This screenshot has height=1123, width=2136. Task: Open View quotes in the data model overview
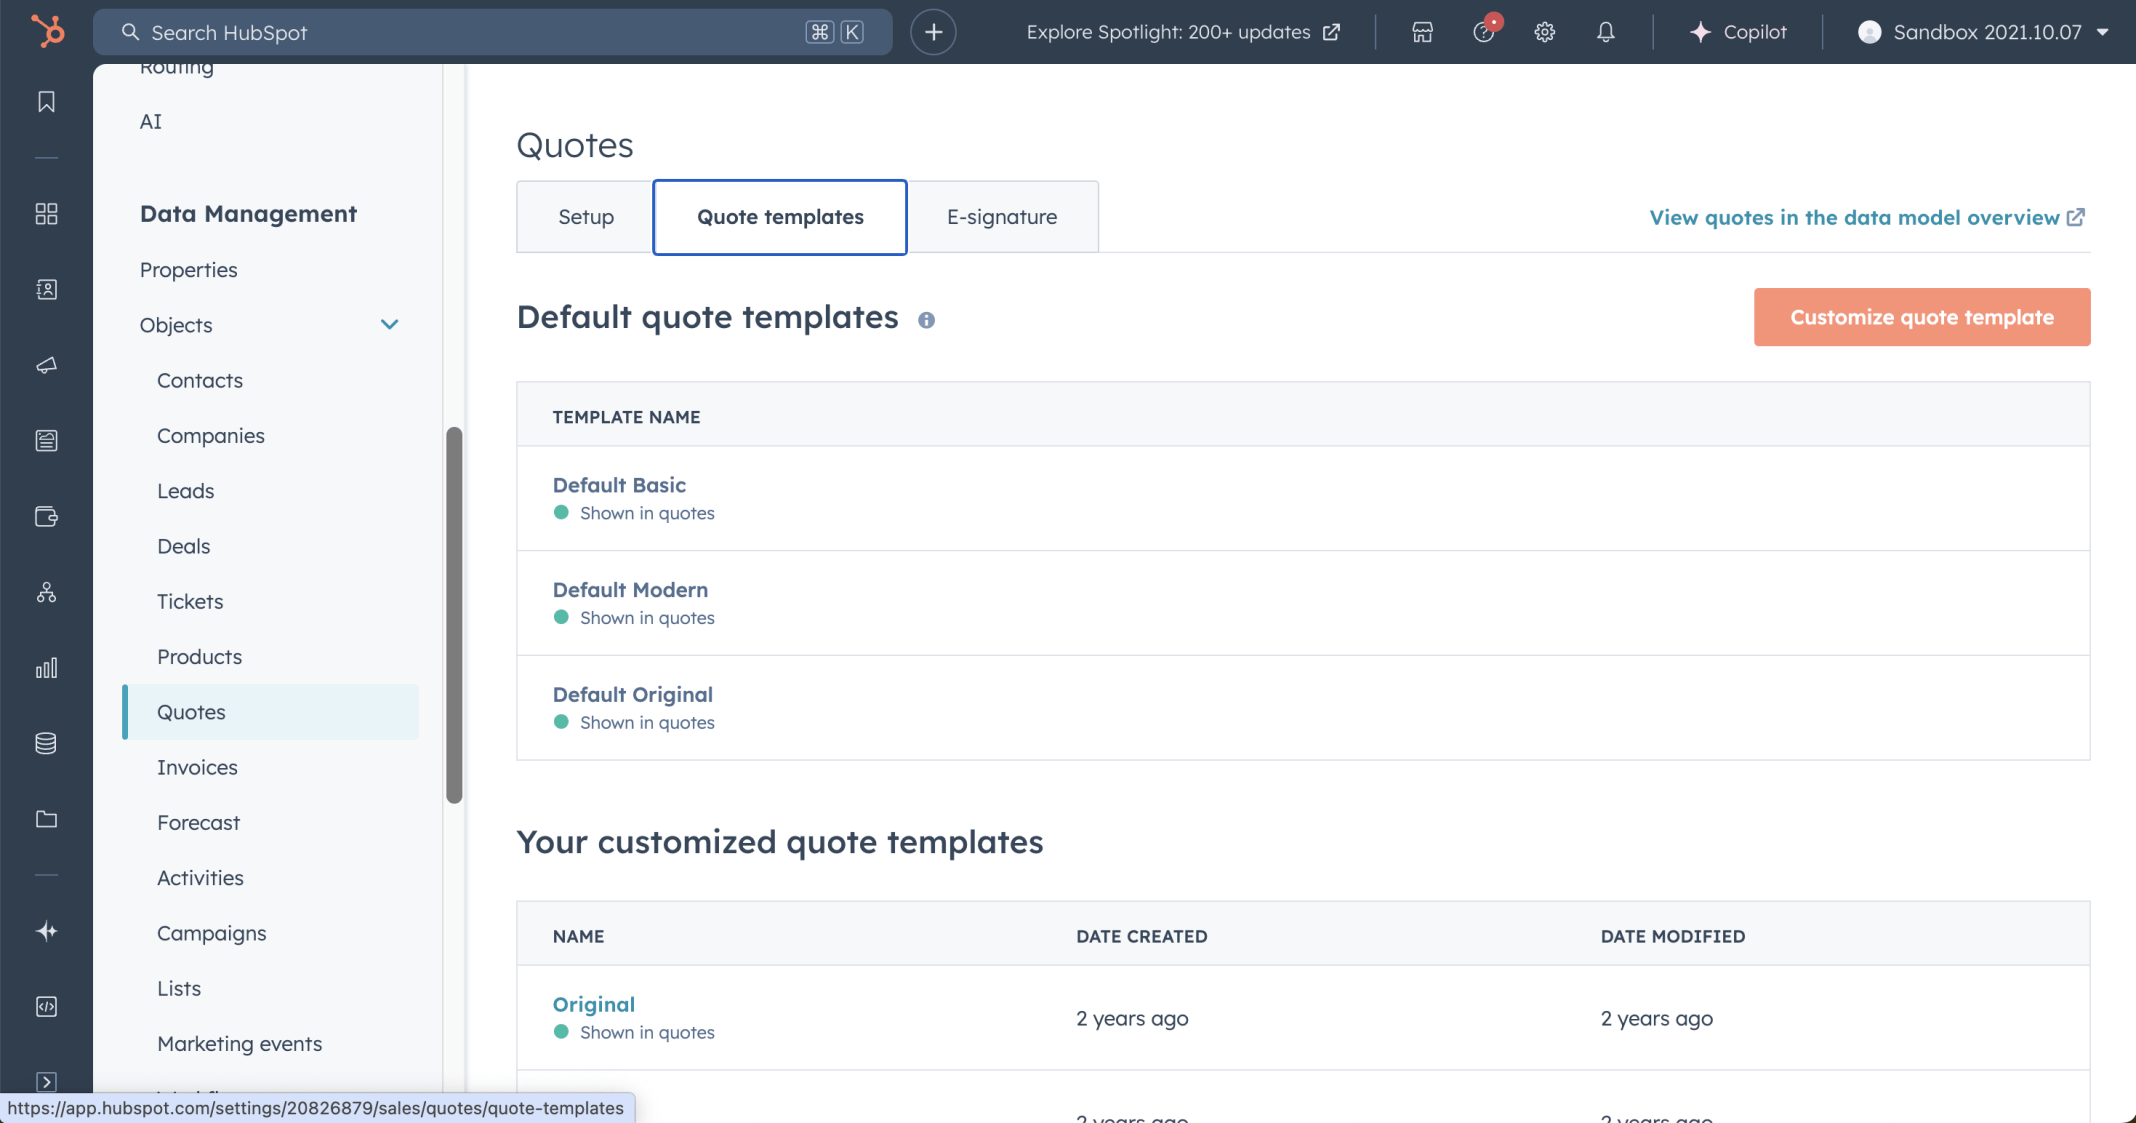(x=1867, y=217)
